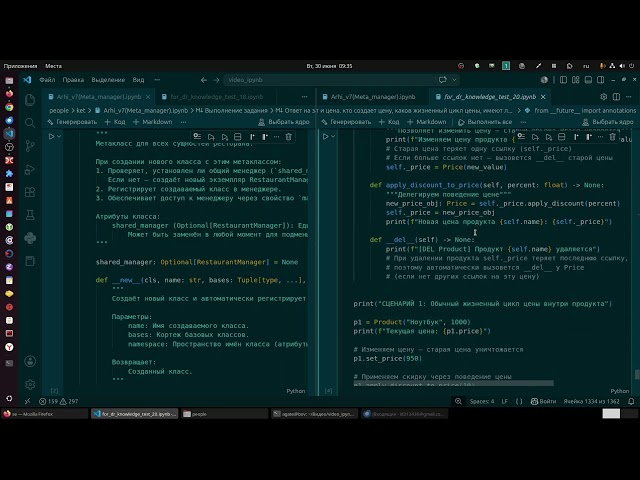The height and width of the screenshot is (480, 640).
Task: Click Выбрать ядро in the right notebook
Action: tap(608, 122)
